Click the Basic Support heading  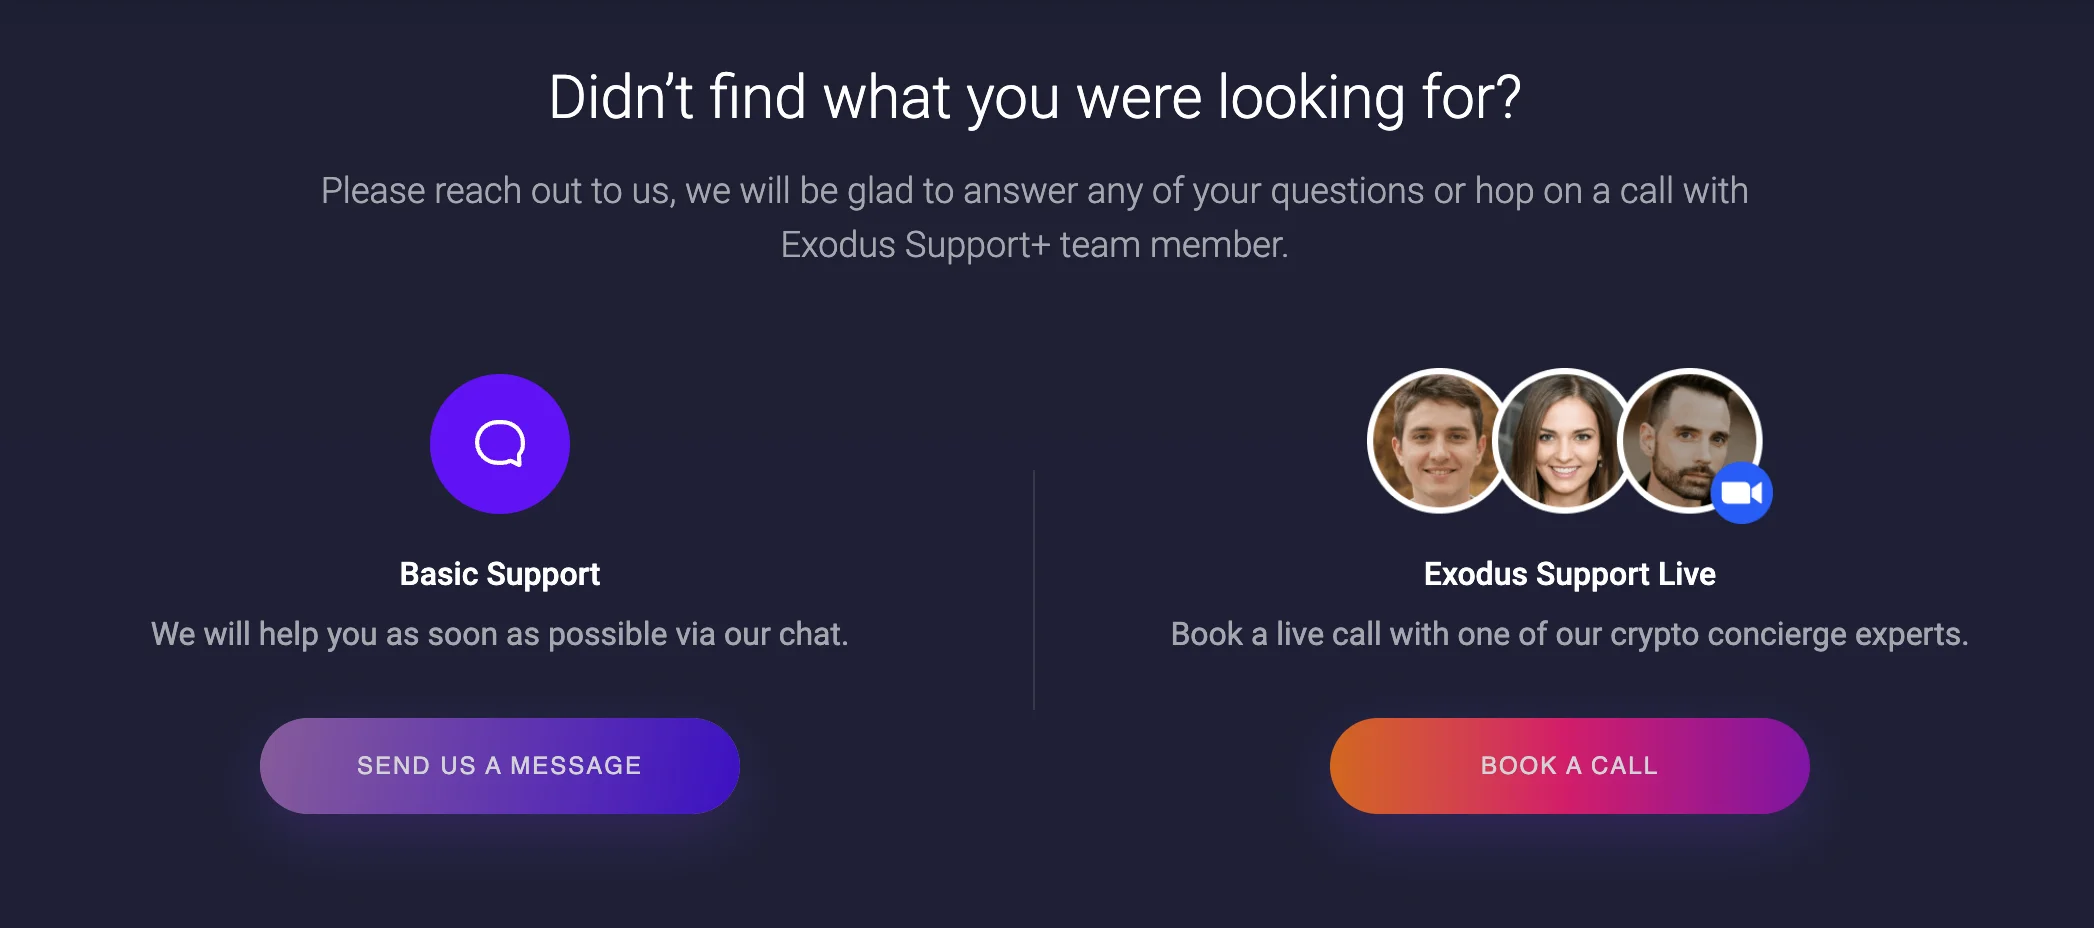(500, 574)
